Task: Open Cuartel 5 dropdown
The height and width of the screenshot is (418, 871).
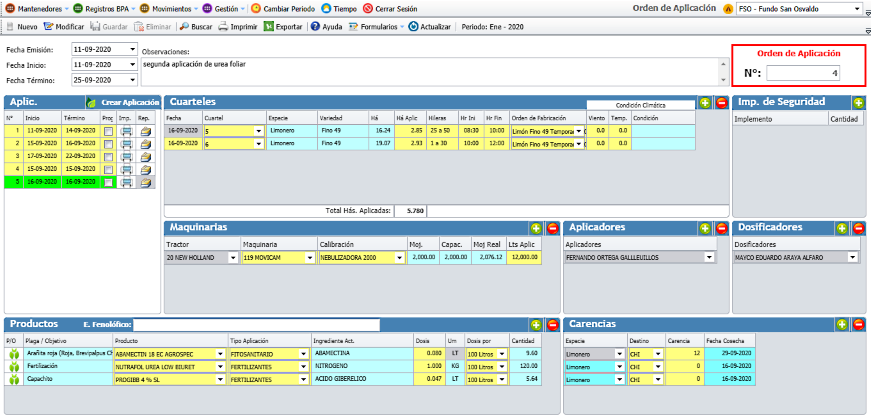Action: tap(258, 131)
